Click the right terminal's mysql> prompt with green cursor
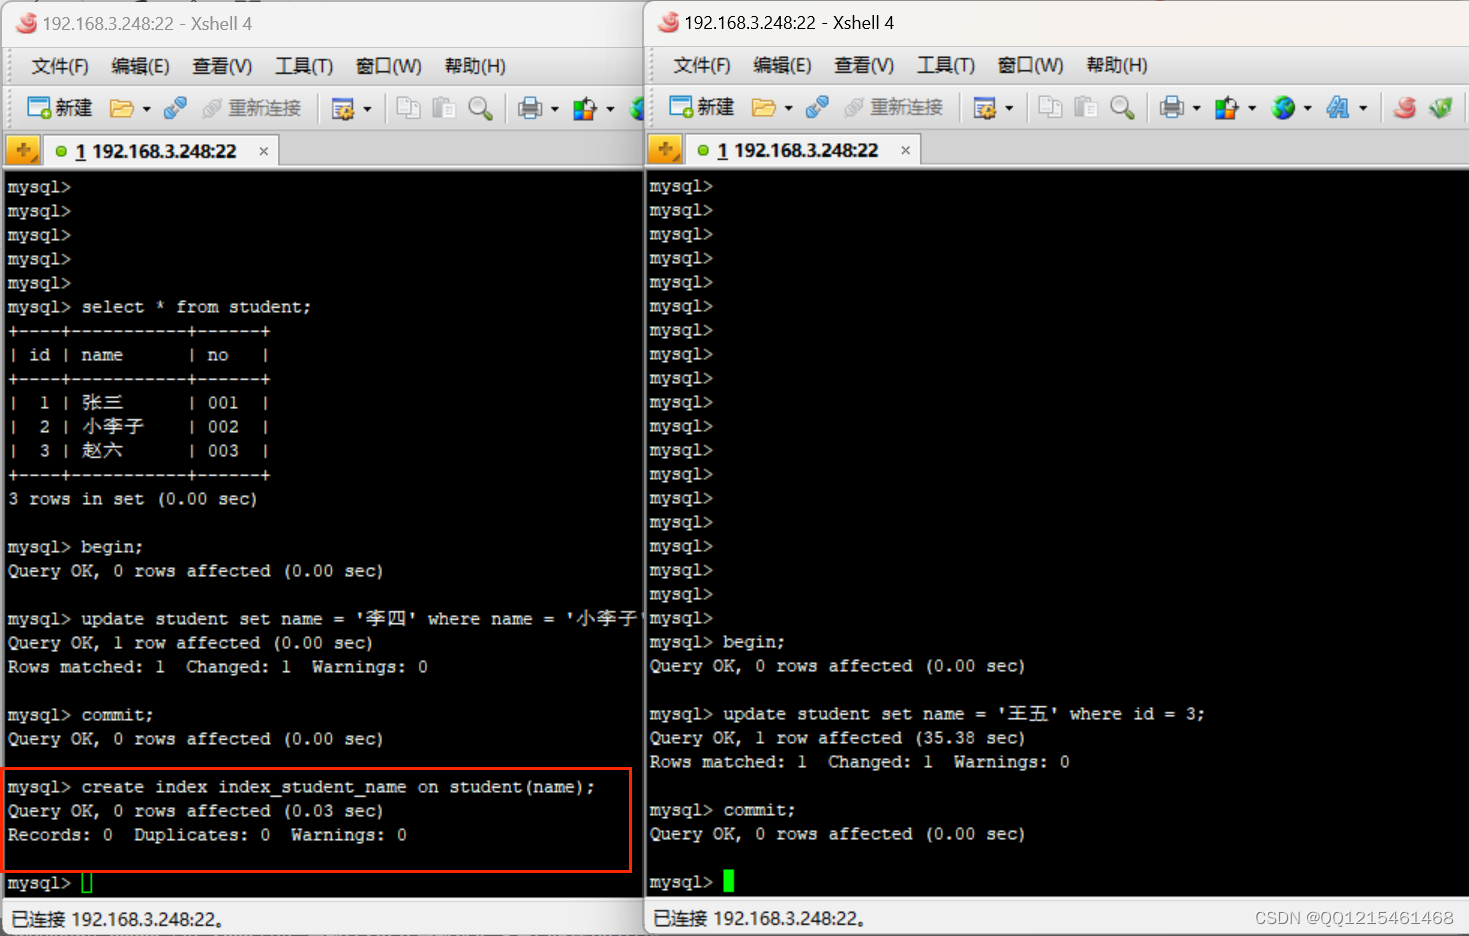This screenshot has width=1469, height=936. pyautogui.click(x=692, y=882)
